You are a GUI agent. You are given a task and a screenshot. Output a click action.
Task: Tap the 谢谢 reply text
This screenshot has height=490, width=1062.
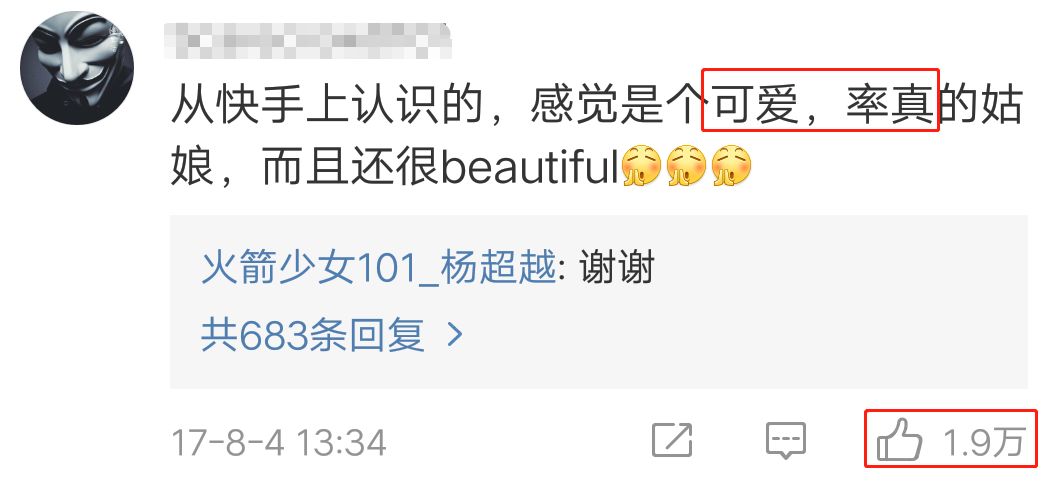616,267
